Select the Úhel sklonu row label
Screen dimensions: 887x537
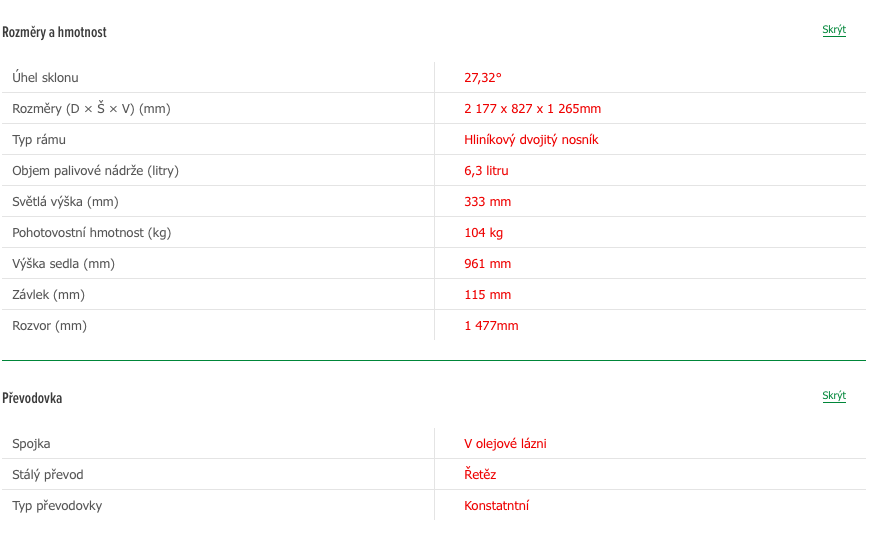tap(45, 78)
